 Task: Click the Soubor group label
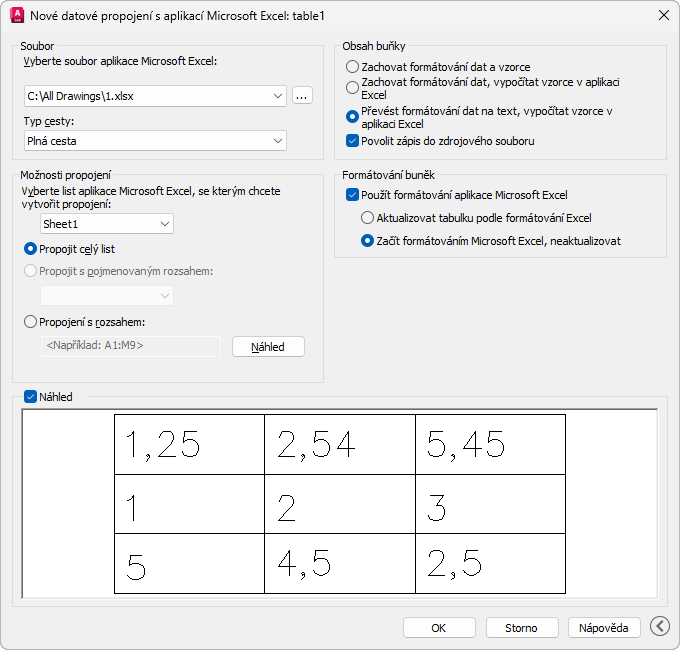(x=37, y=46)
